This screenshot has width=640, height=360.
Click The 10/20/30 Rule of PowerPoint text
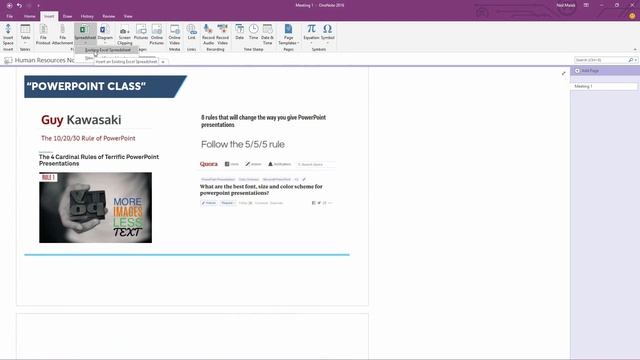tap(88, 138)
